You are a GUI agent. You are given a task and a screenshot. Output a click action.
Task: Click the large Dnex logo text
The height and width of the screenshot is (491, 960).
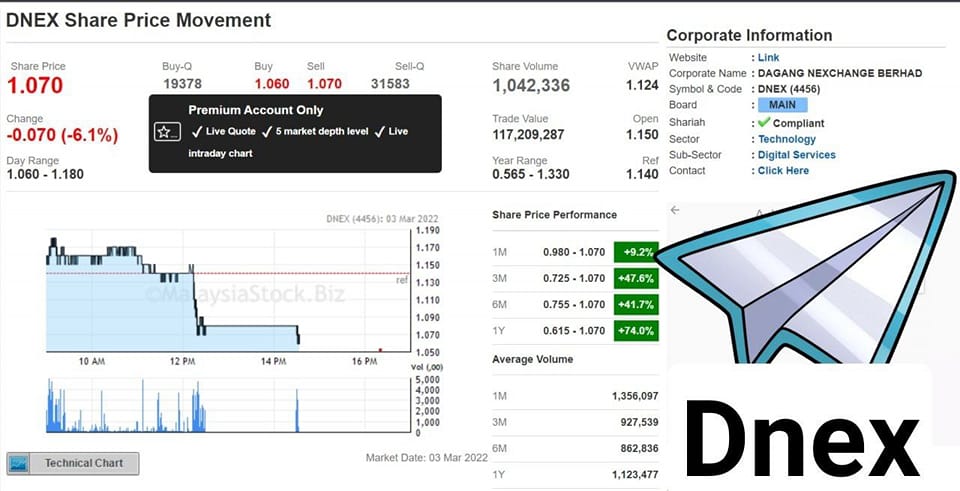click(x=802, y=438)
